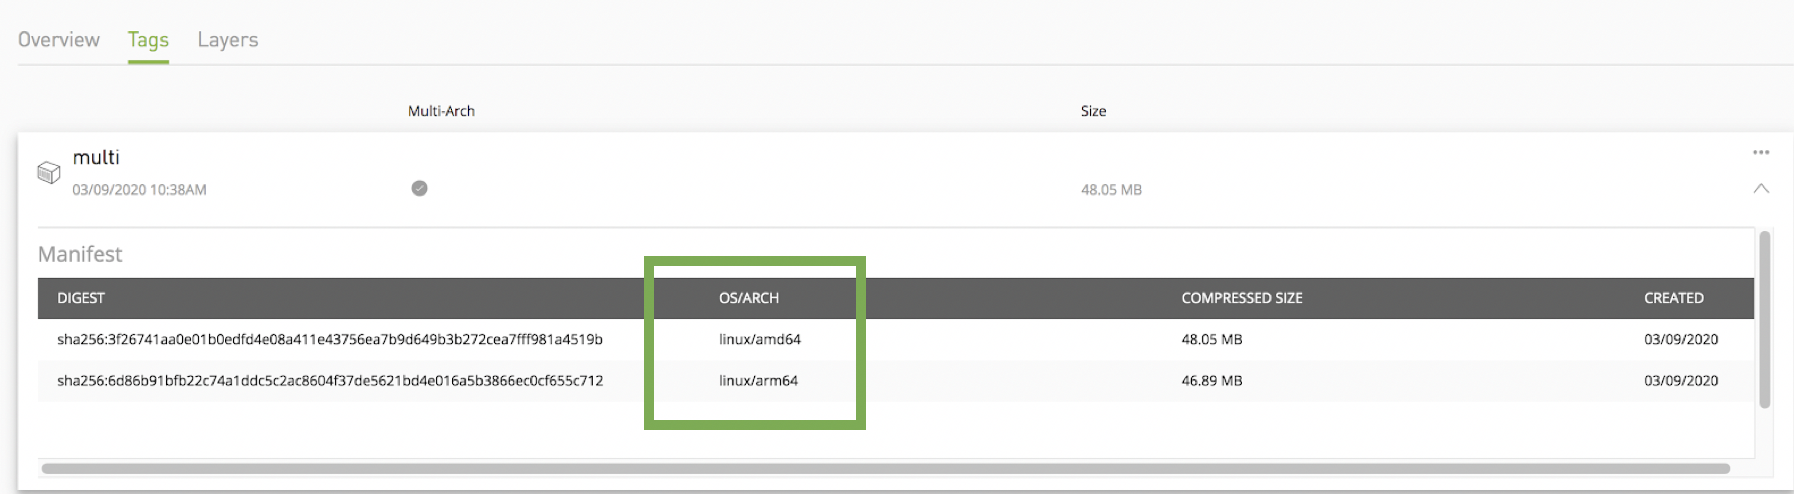Select the sha256:3f26741aa0e digest
Screen dimensions: 1794x494
pyautogui.click(x=330, y=339)
